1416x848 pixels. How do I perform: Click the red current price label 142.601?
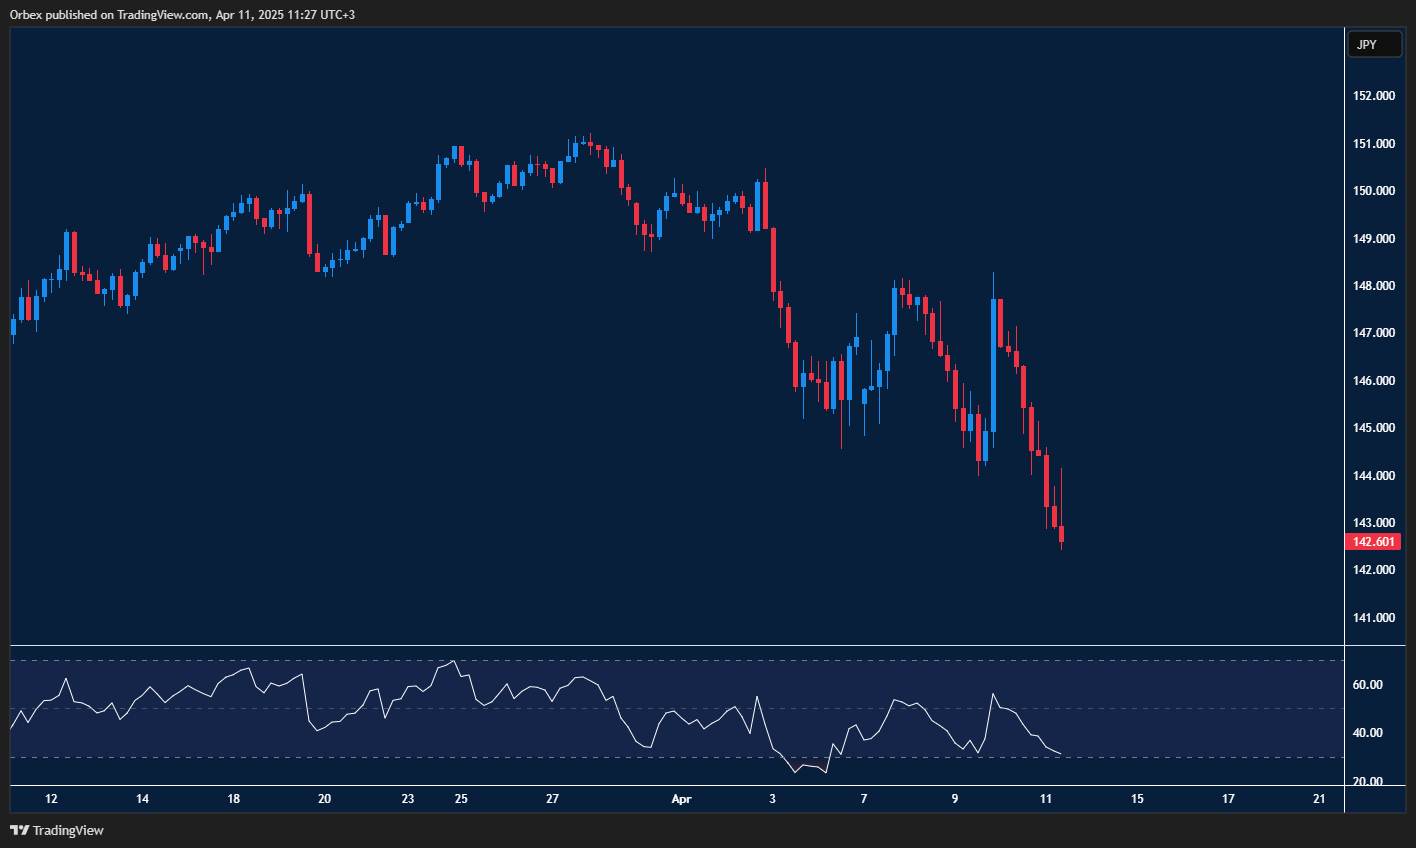pos(1374,541)
